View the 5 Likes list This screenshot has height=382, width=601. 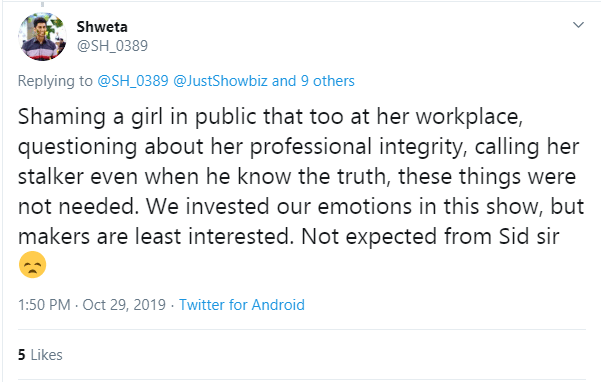point(40,355)
